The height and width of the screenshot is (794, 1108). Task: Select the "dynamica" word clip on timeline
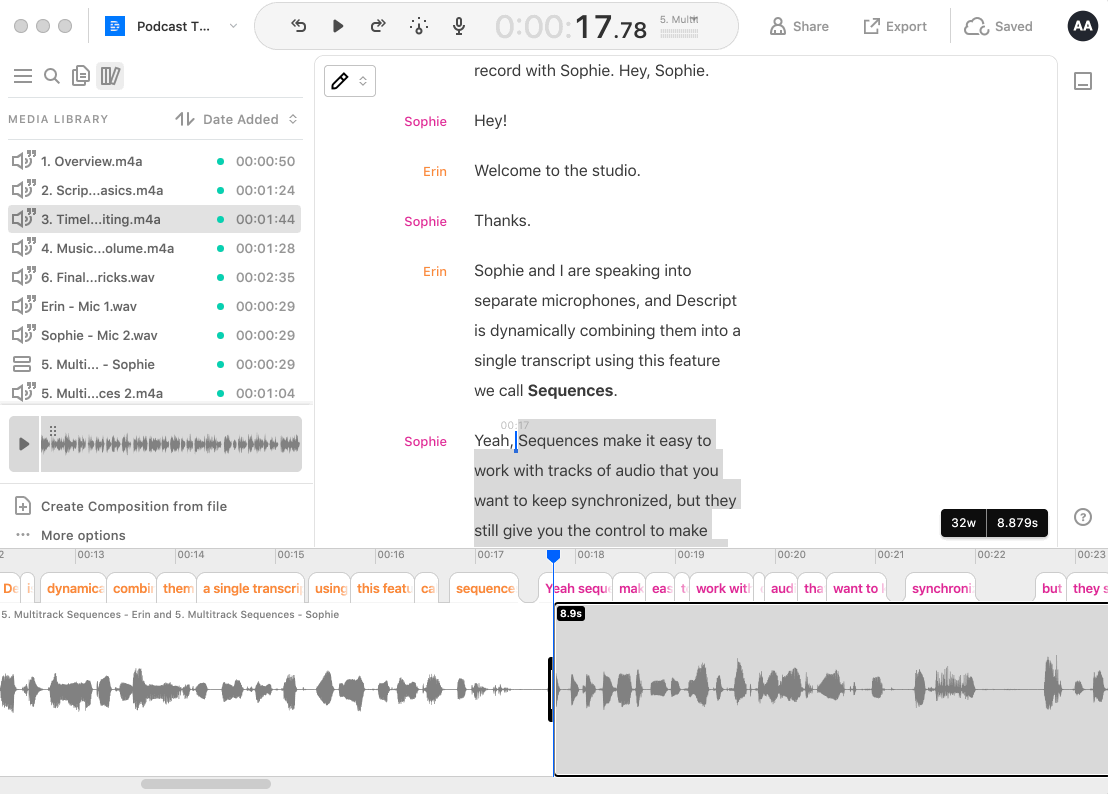[73, 588]
